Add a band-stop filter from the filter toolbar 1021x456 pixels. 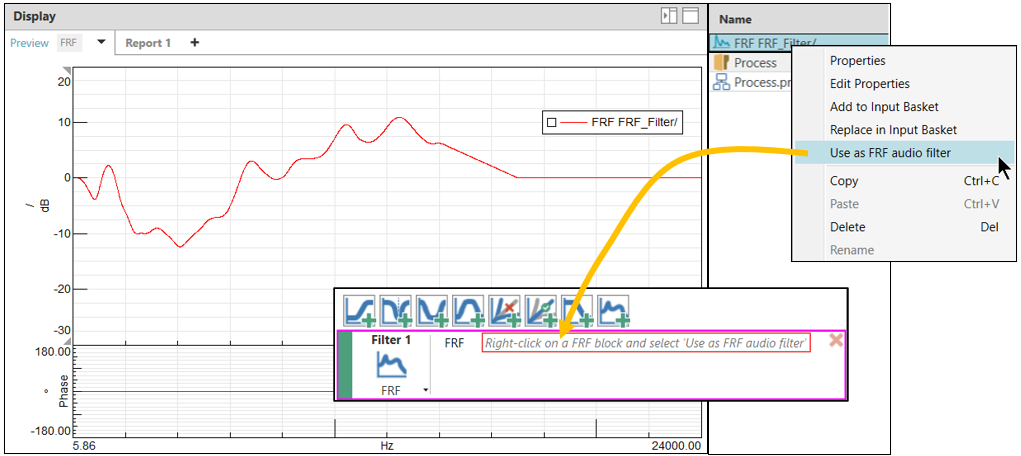[431, 309]
